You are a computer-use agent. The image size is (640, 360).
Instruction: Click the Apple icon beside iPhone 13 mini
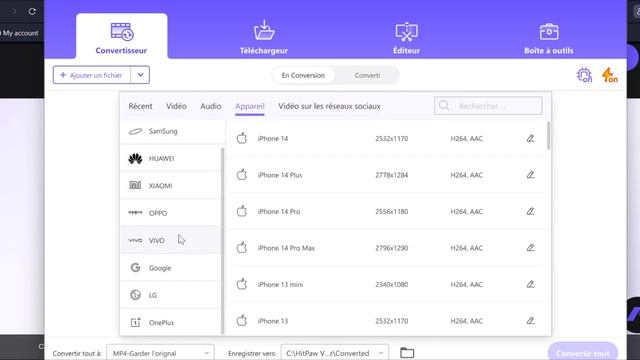click(x=242, y=284)
